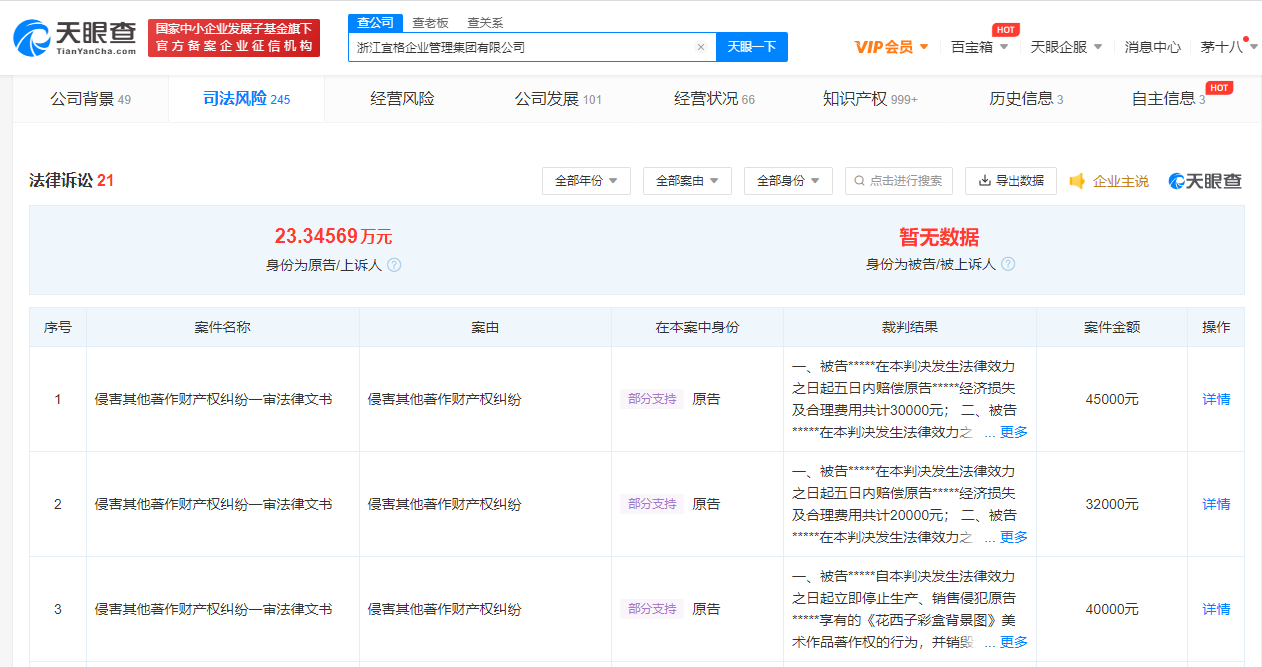The image size is (1262, 667).
Task: Open 消息中心 message center
Action: pyautogui.click(x=1152, y=47)
